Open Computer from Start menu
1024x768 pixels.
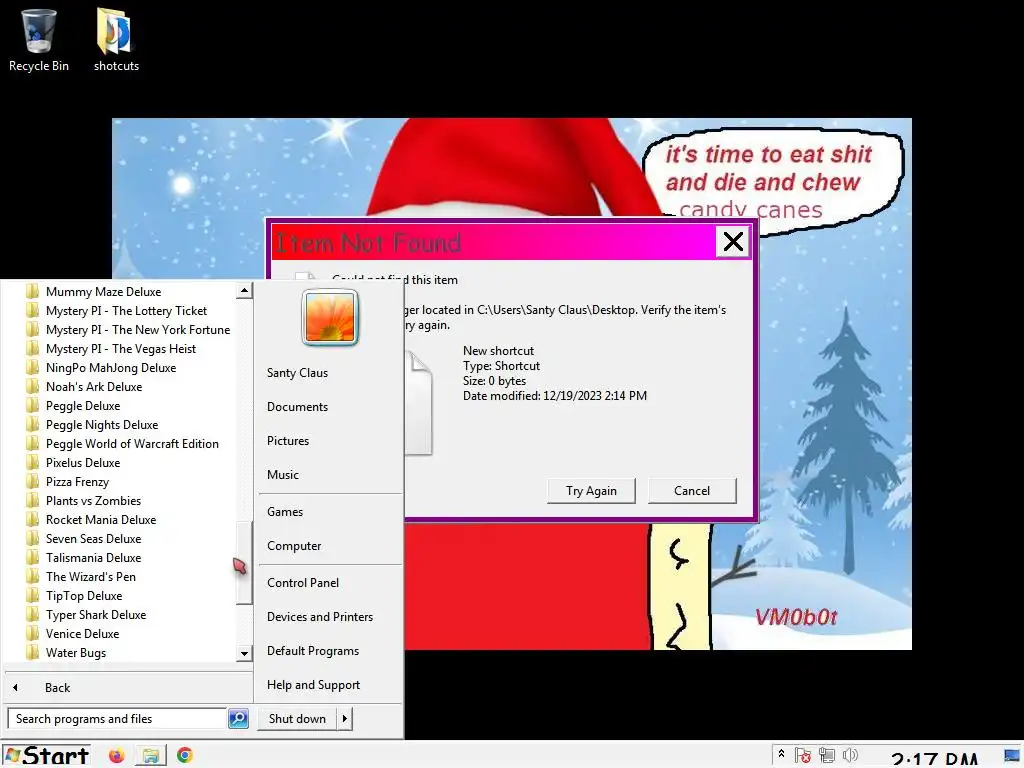(294, 545)
